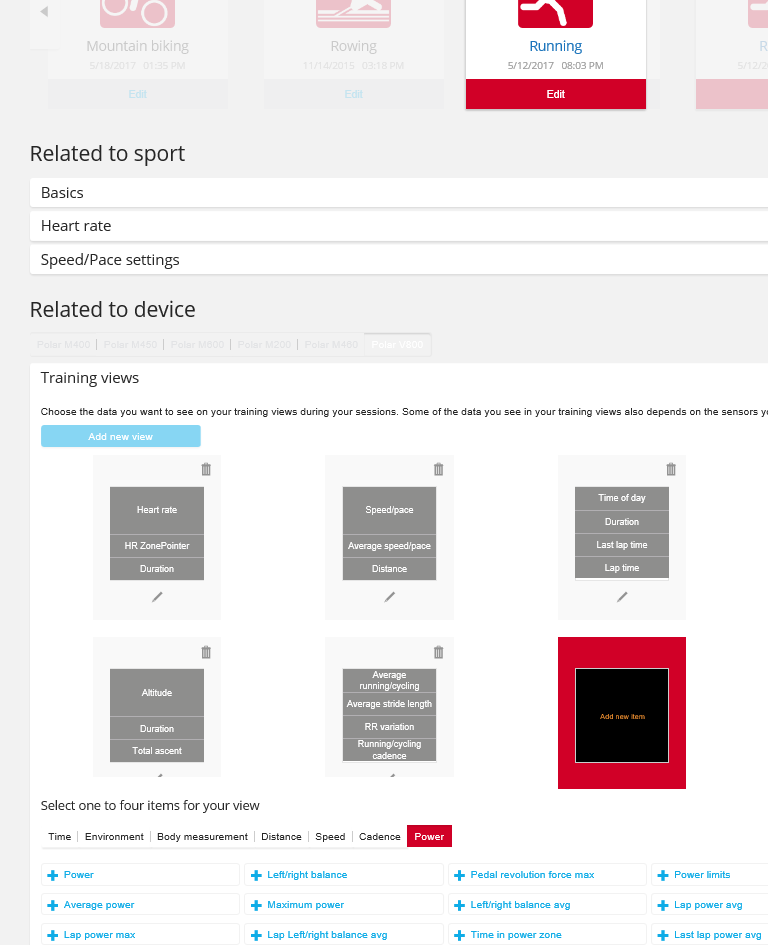Choose the Polar M200 device tab

click(264, 345)
